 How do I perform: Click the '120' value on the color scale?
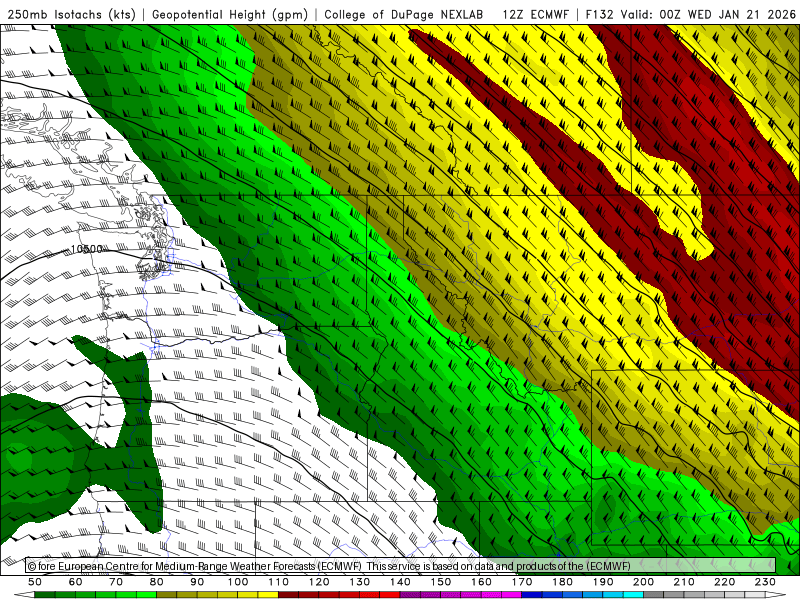(319, 582)
